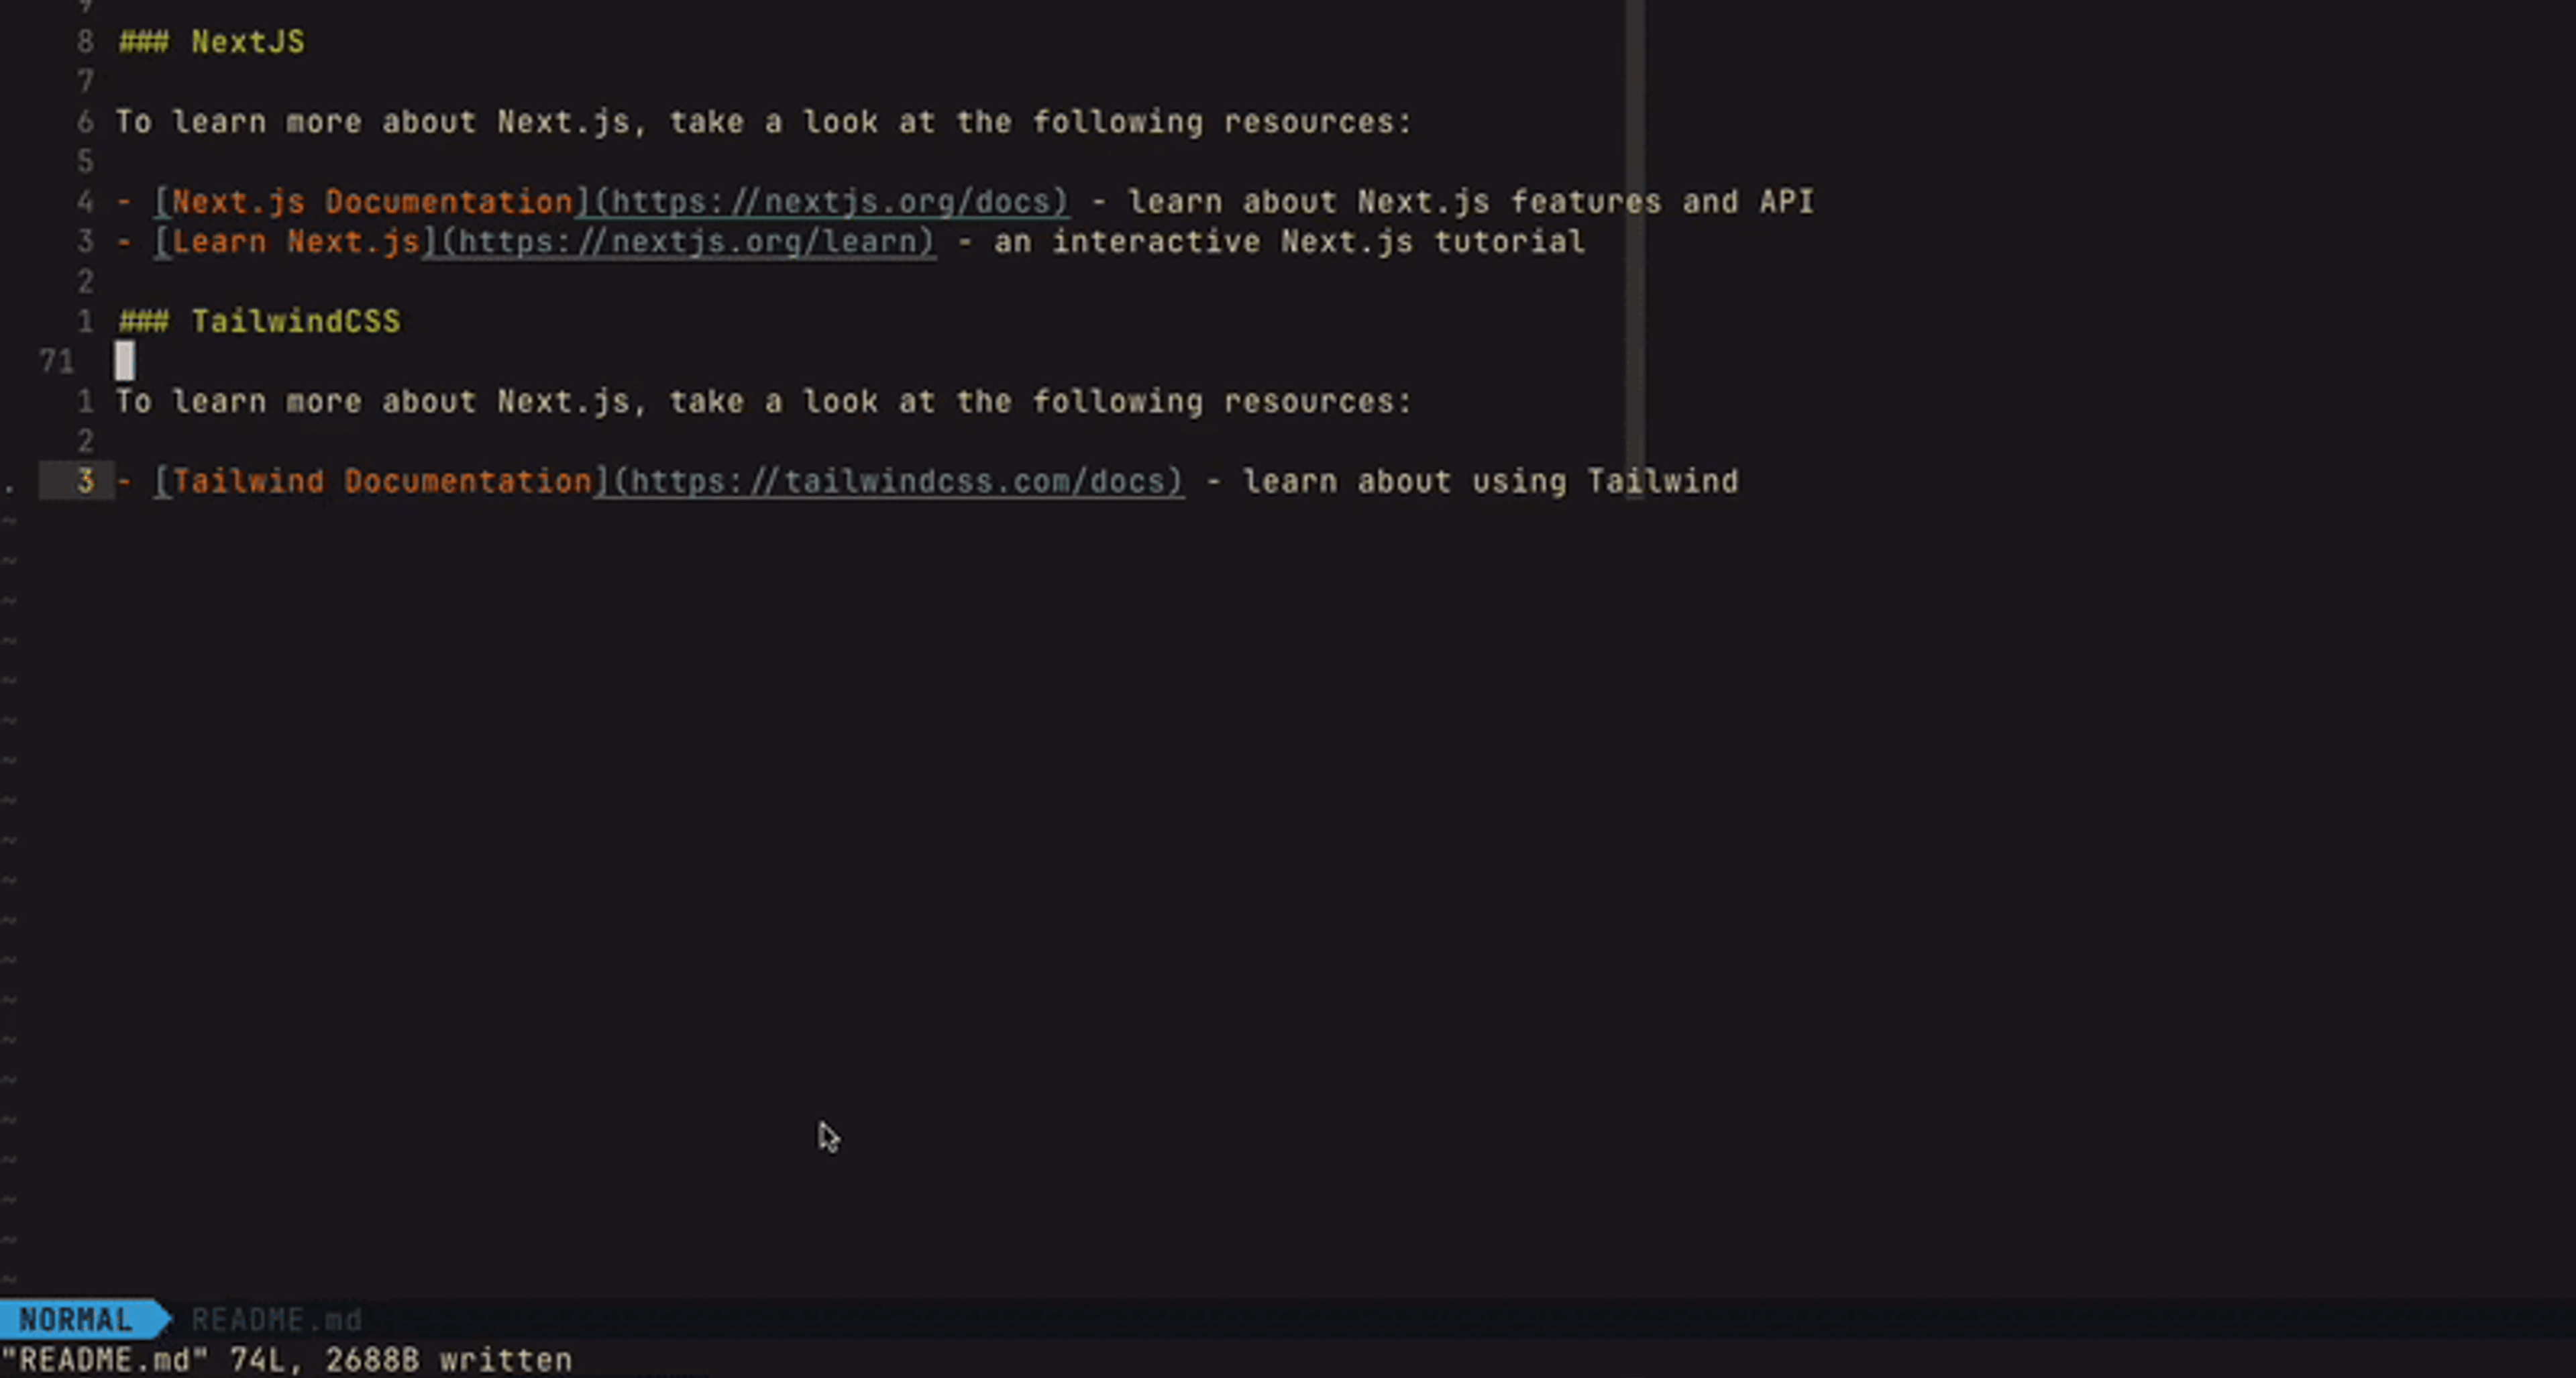Place cursor on the ### TailwindCSS heading
Screen dimensions: 2576x1378
tap(259, 322)
